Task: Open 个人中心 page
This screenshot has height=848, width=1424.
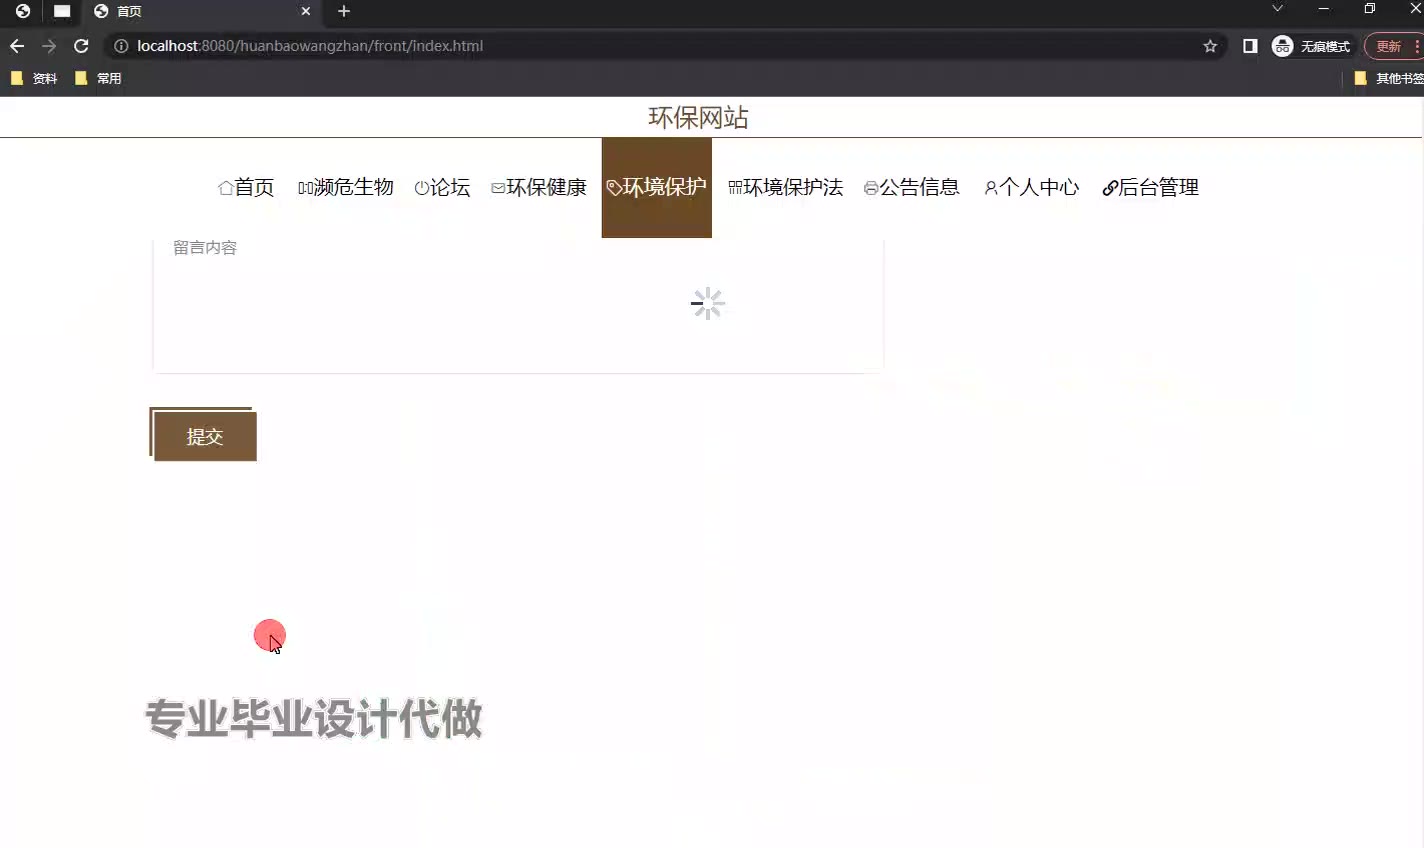Action: click(1031, 188)
